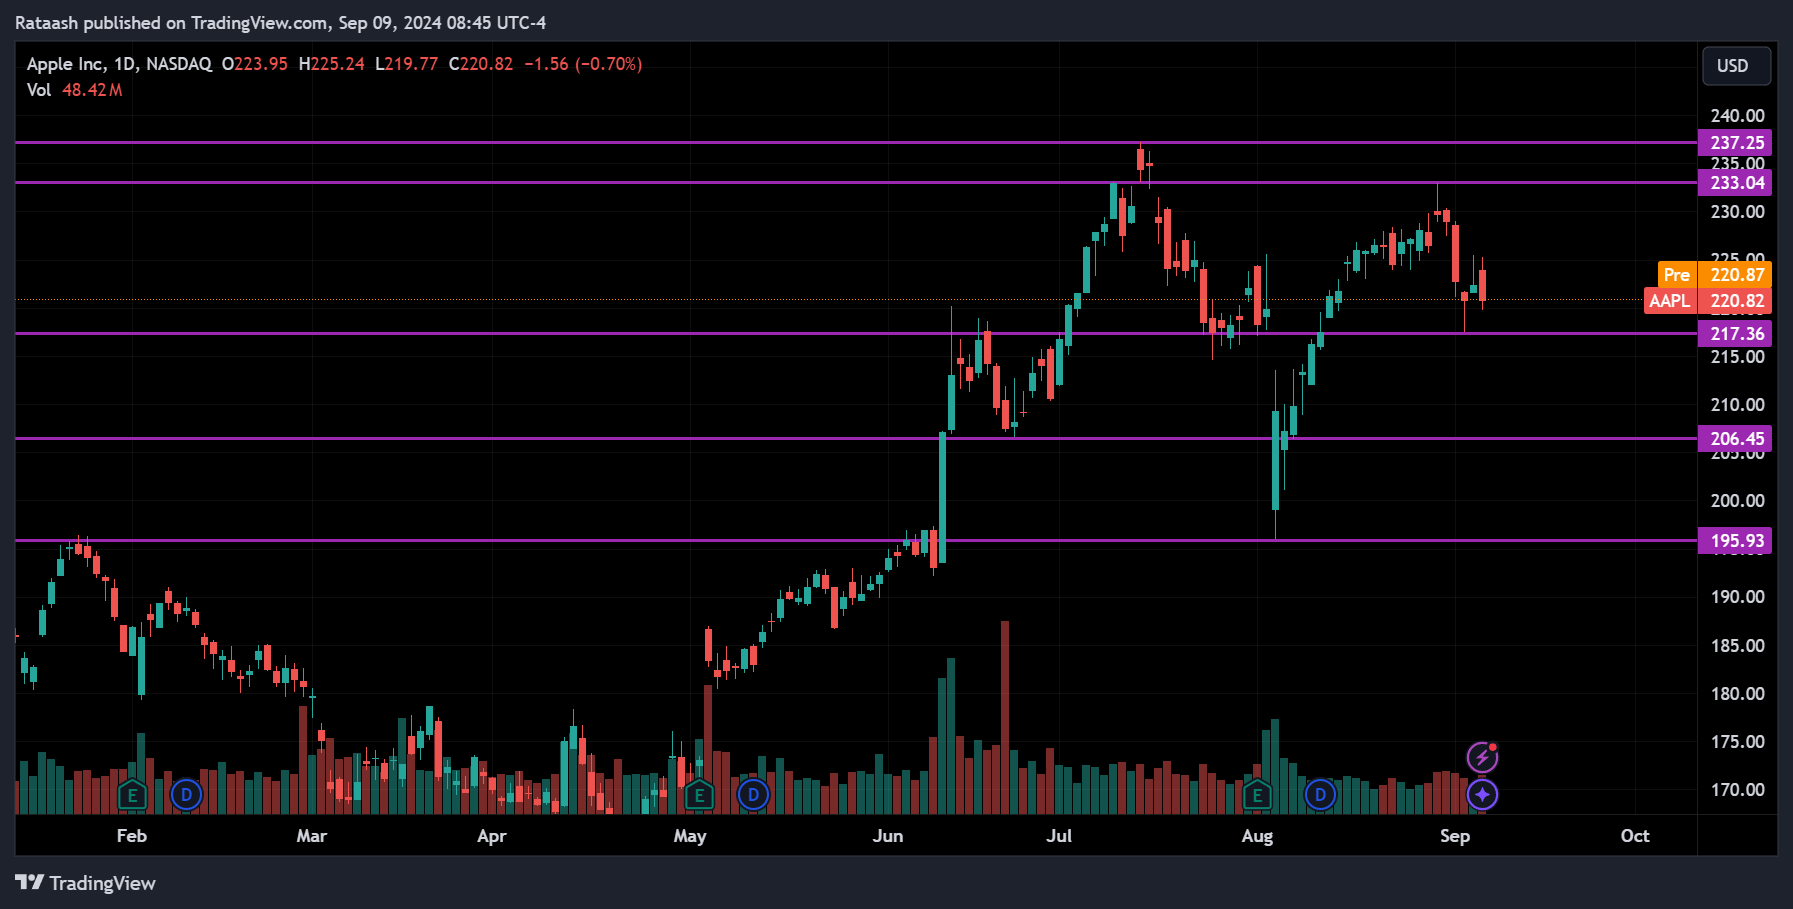Click the Jun label on time axis
This screenshot has height=909, width=1793.
click(888, 836)
